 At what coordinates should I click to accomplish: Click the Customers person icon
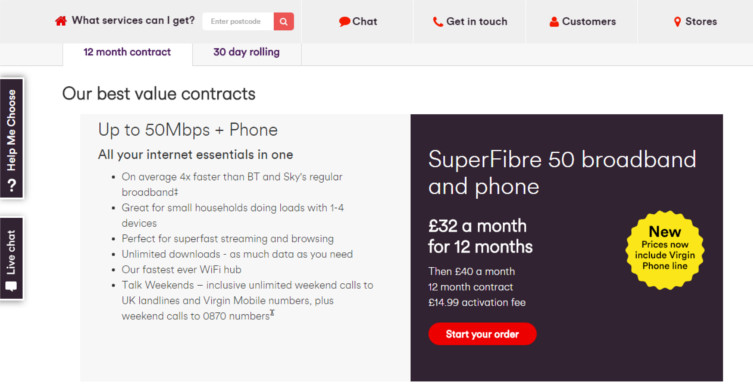pyautogui.click(x=554, y=22)
